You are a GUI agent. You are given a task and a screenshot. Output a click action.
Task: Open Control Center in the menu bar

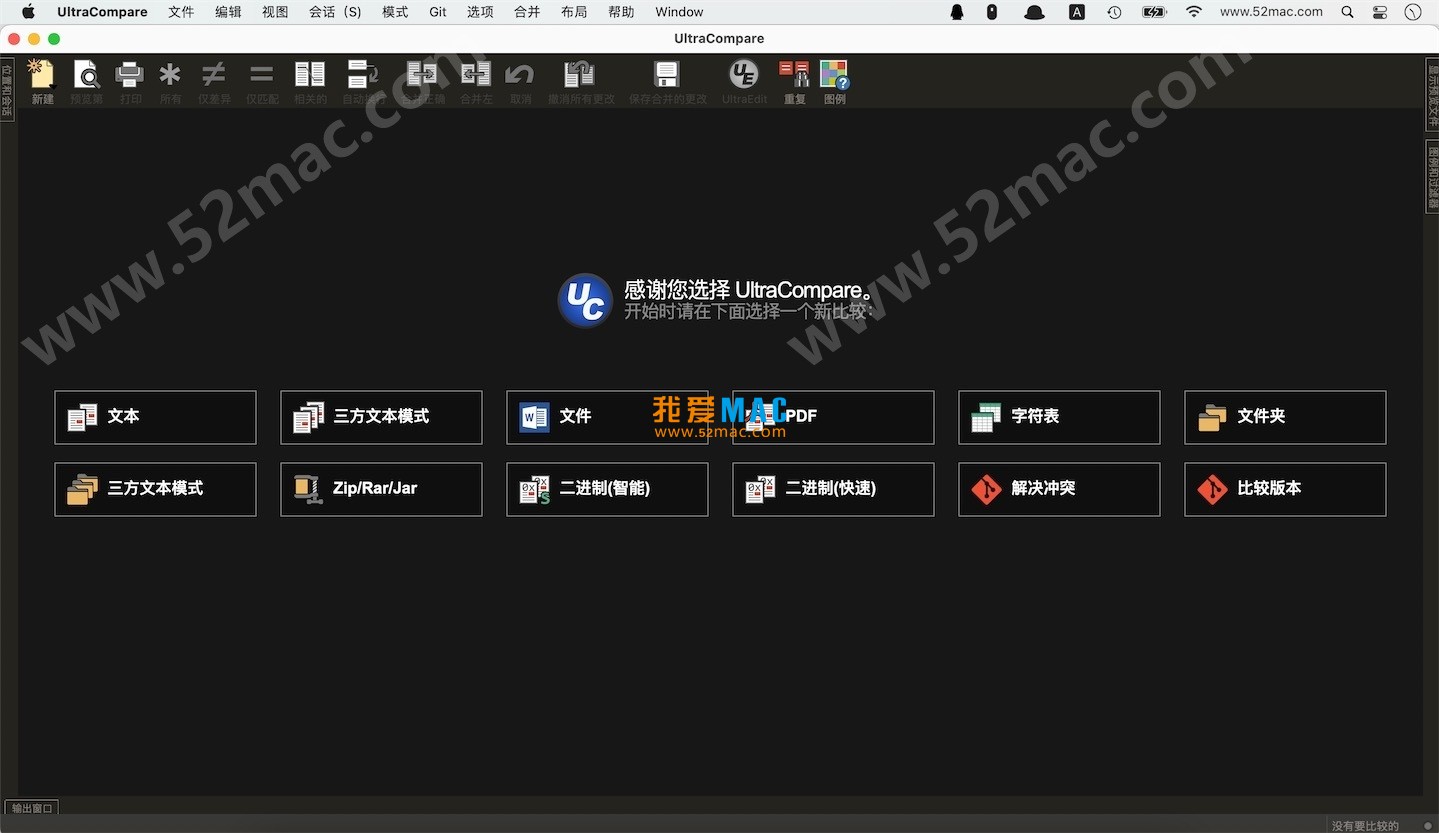(1380, 12)
